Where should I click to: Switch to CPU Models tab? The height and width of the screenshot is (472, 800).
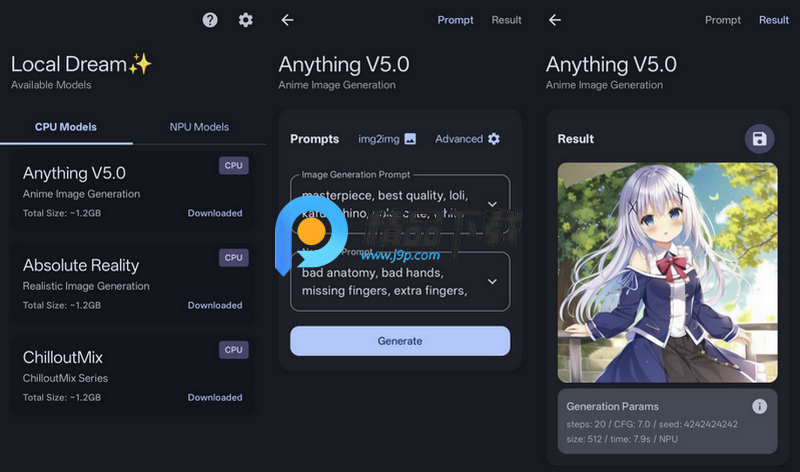(x=66, y=127)
